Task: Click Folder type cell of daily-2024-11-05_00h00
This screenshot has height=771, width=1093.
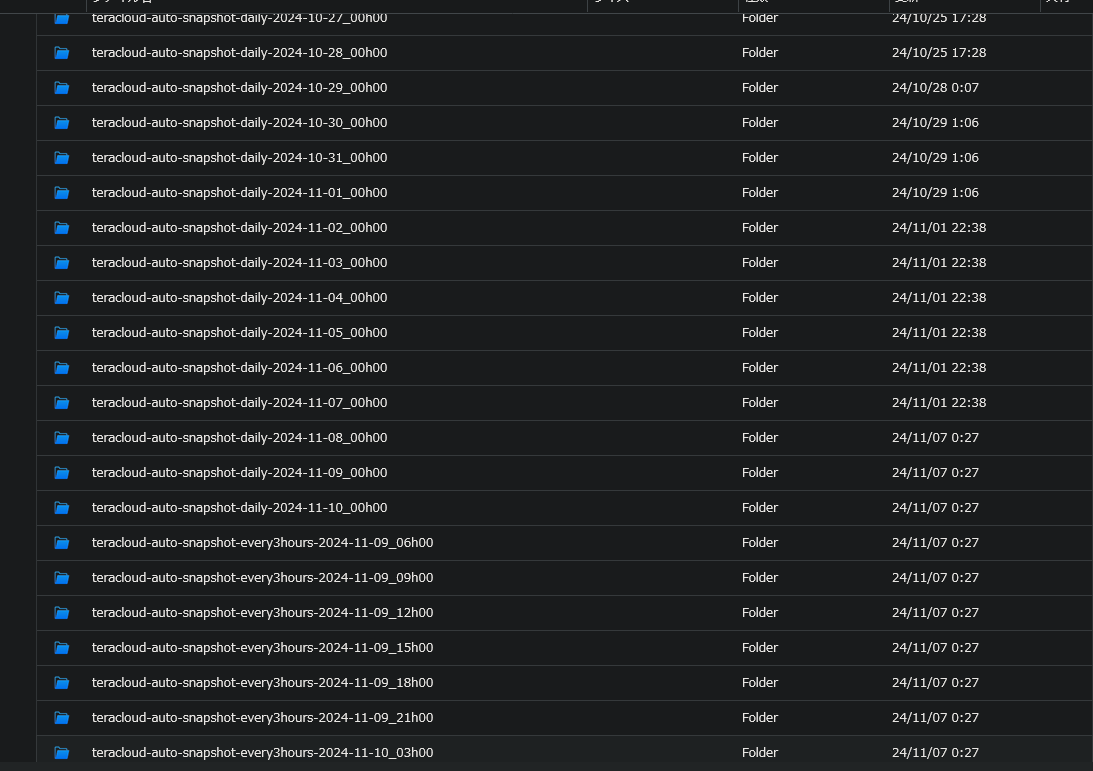Action: coord(760,333)
